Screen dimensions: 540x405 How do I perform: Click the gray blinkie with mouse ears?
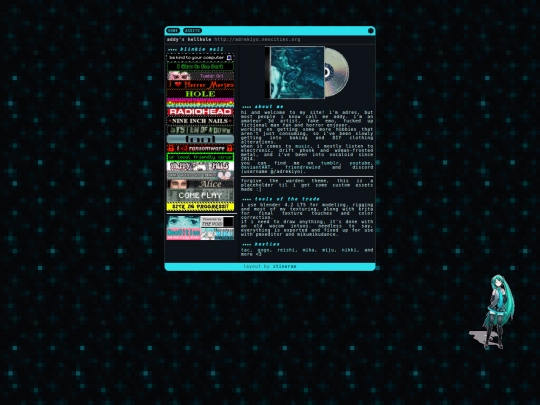click(x=200, y=175)
